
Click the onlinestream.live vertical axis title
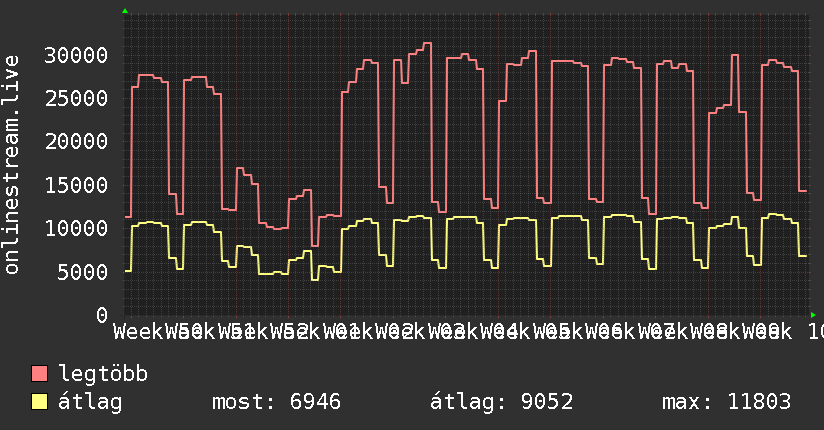click(11, 165)
